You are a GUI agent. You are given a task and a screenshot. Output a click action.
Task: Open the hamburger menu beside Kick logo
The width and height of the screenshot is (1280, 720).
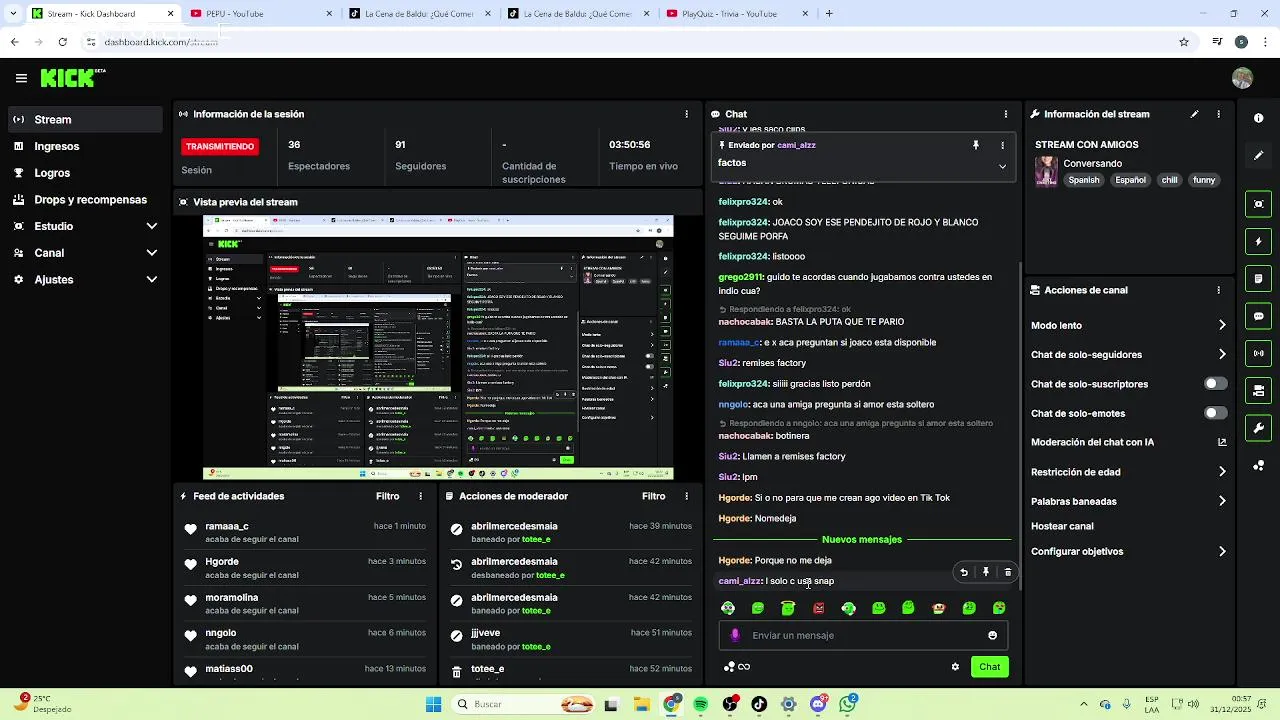(x=21, y=78)
